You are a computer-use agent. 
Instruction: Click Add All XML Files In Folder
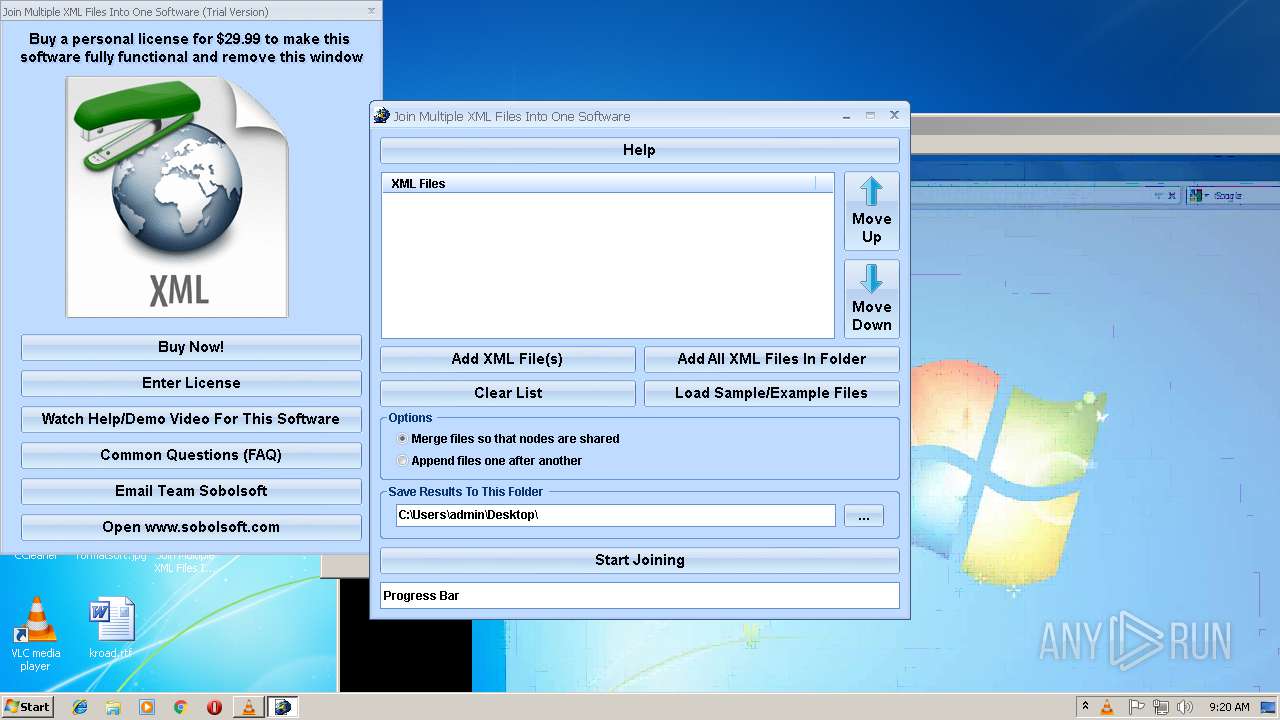[x=771, y=359]
